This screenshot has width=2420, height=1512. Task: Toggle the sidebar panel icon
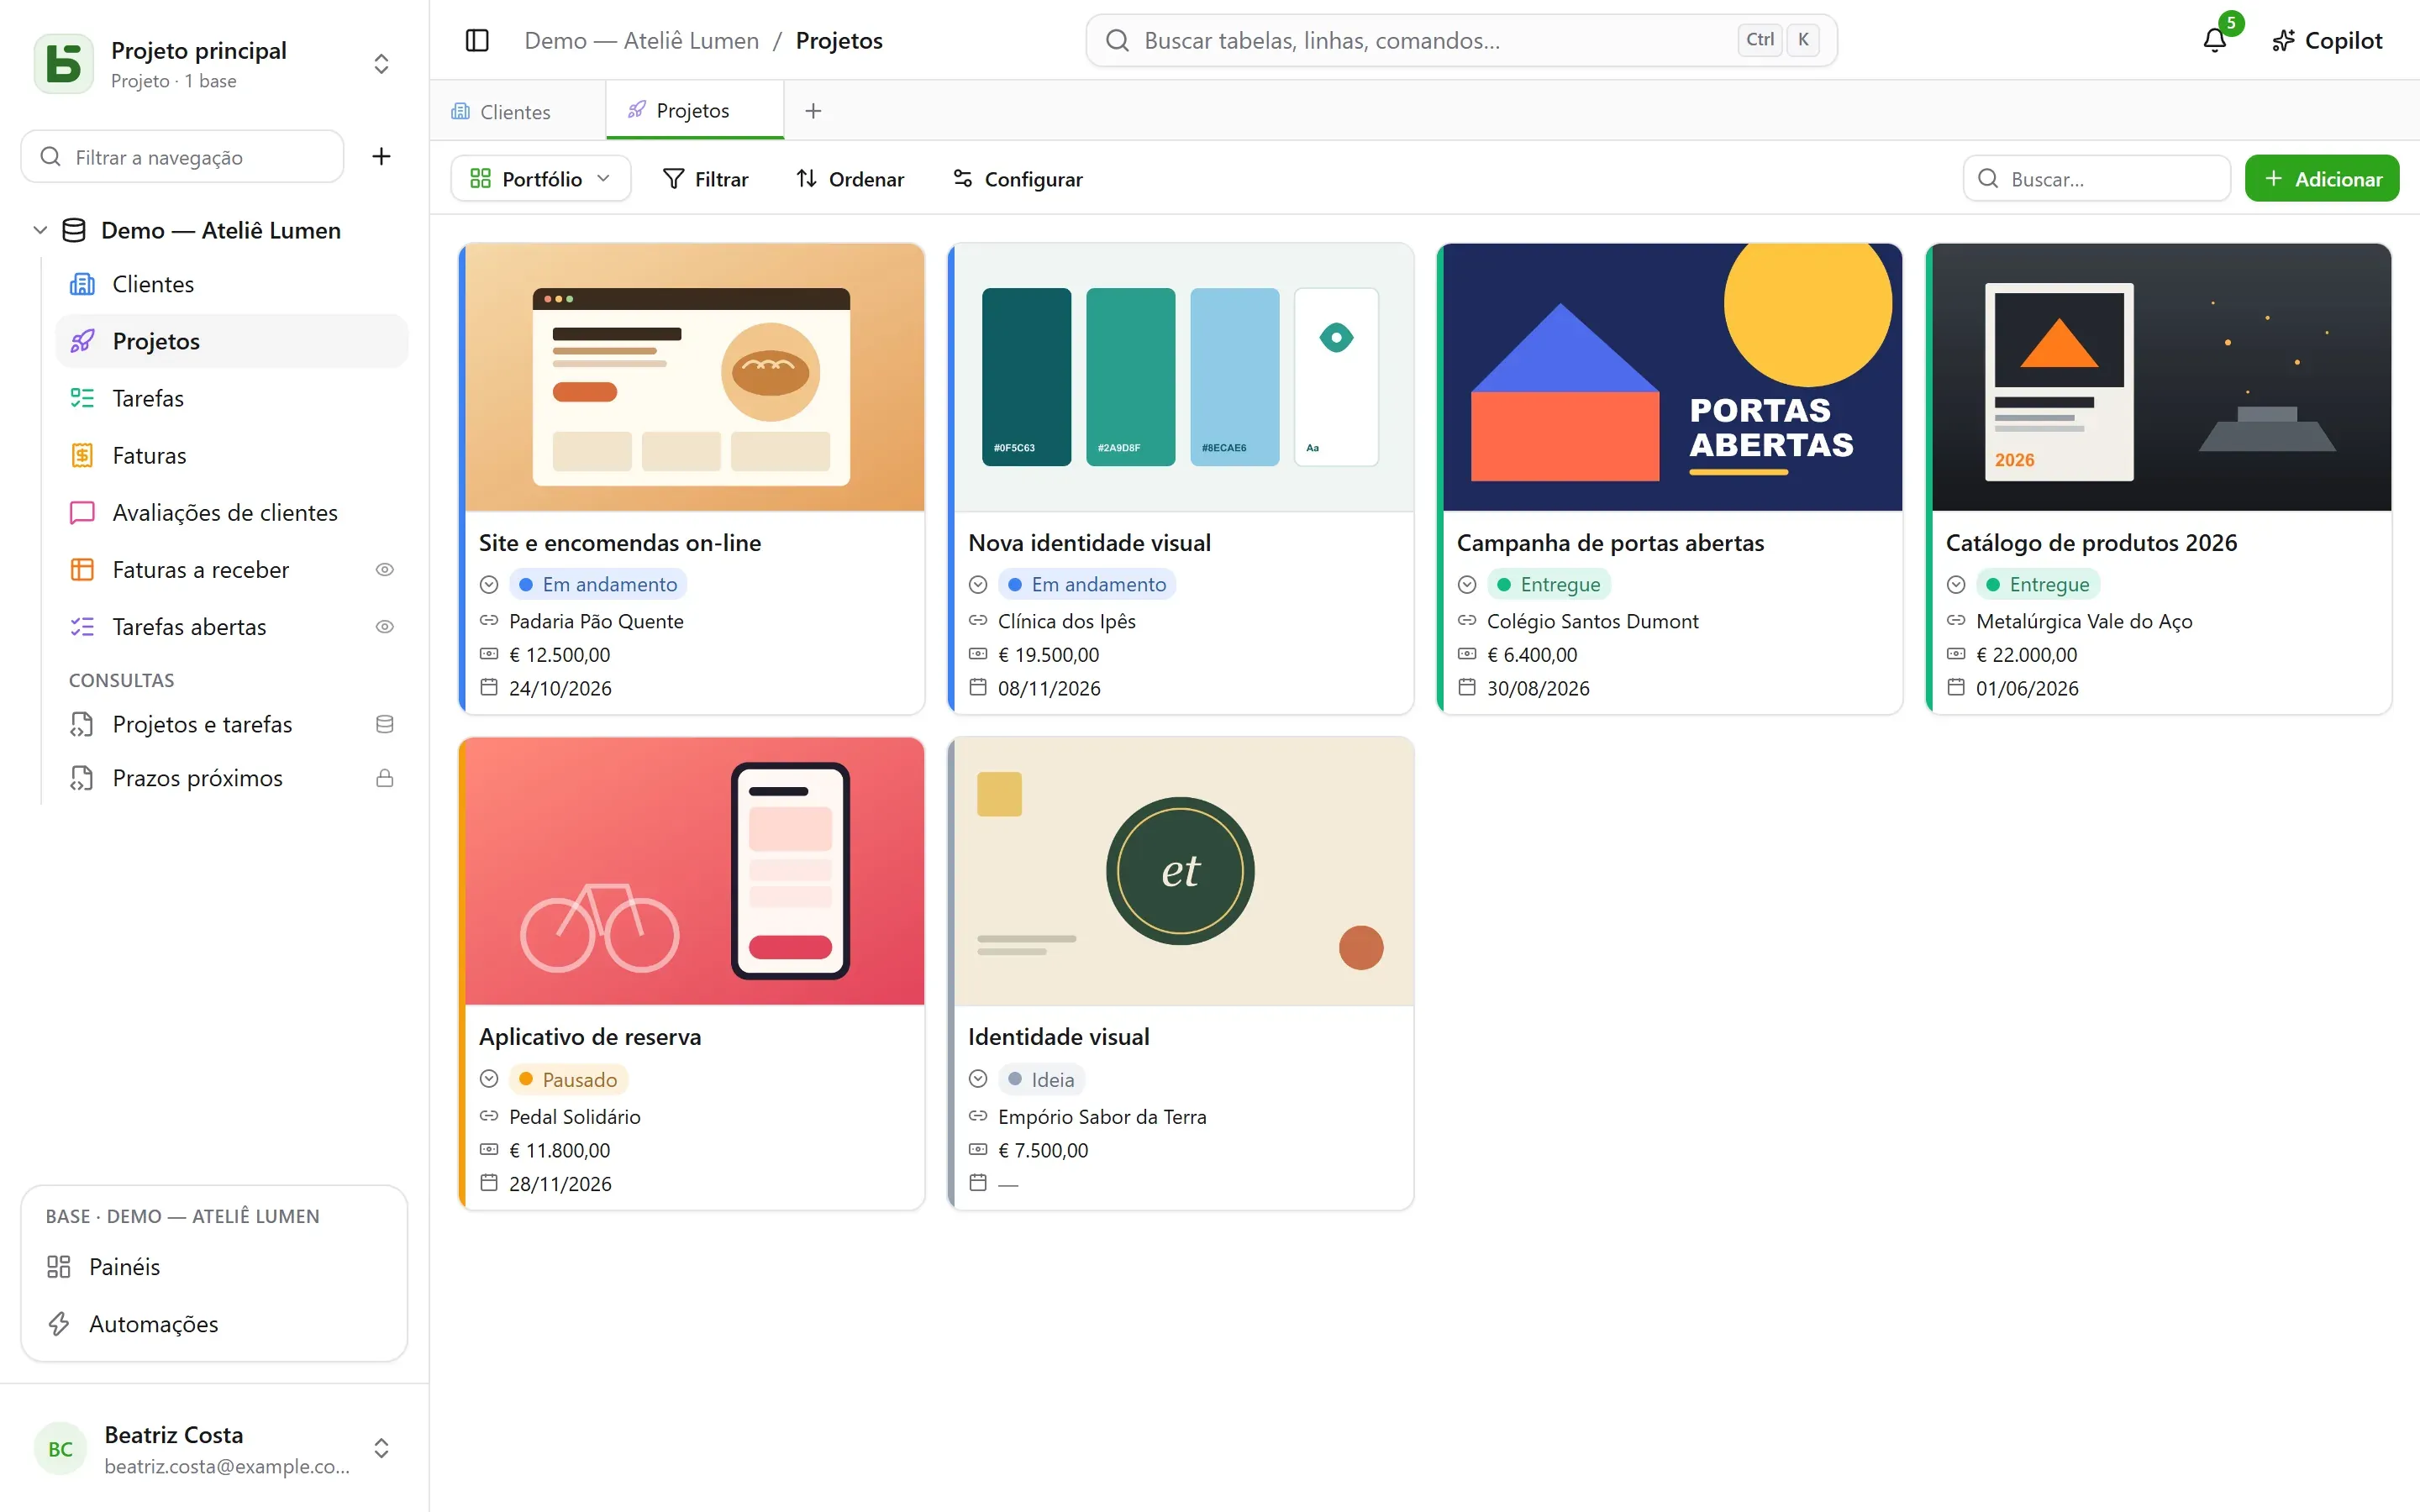[x=477, y=40]
